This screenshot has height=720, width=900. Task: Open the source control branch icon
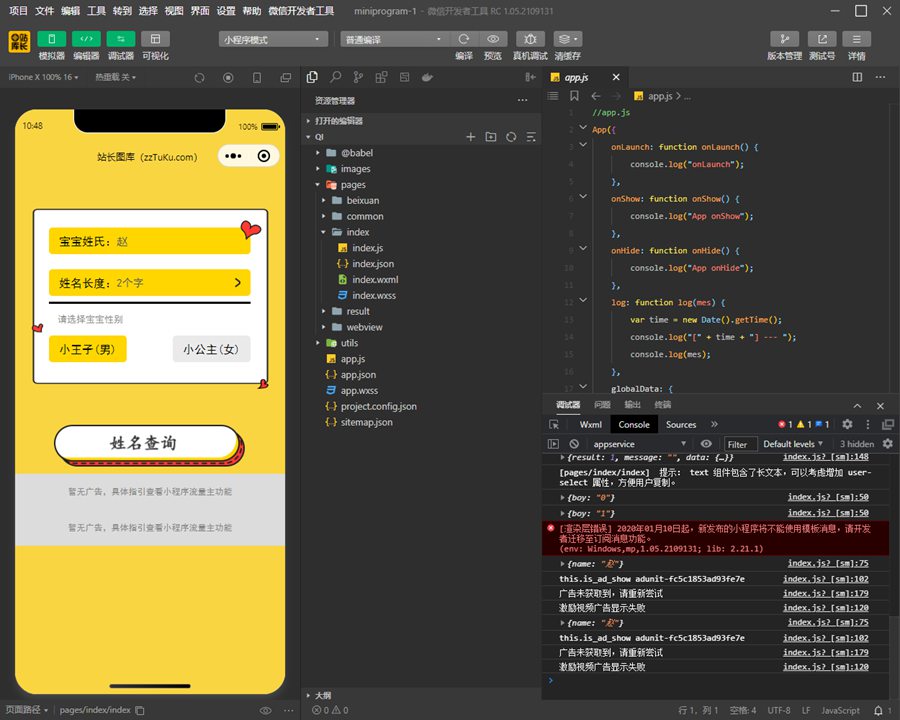pyautogui.click(x=357, y=77)
